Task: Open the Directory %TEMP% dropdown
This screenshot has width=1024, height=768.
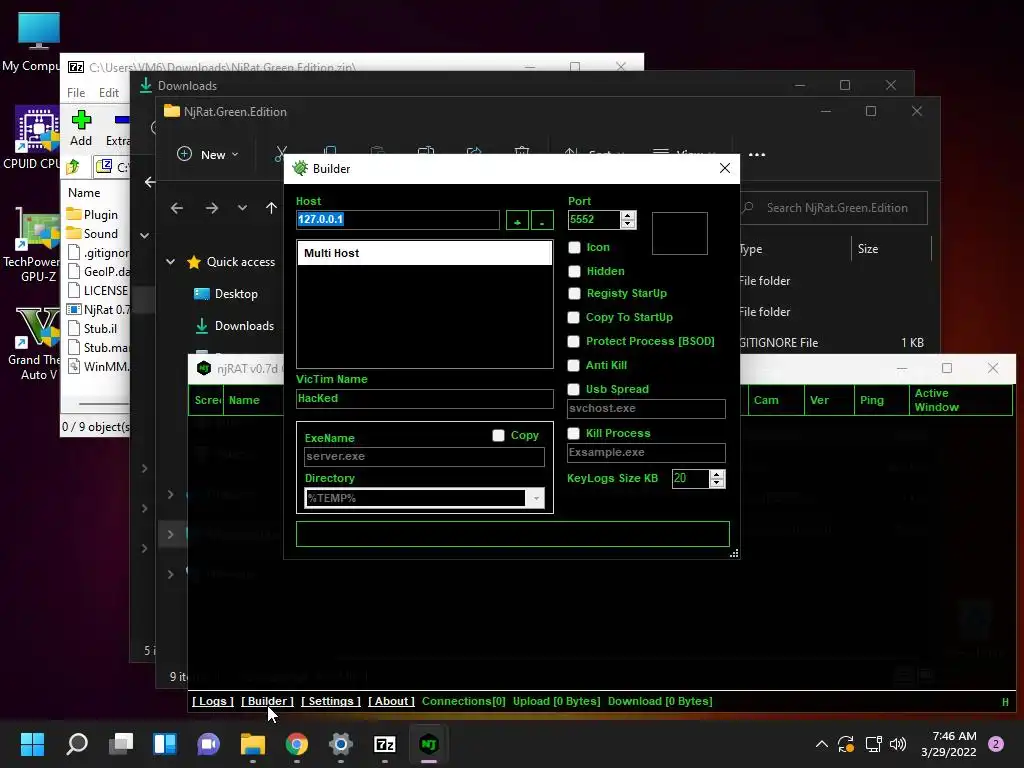Action: pos(536,498)
